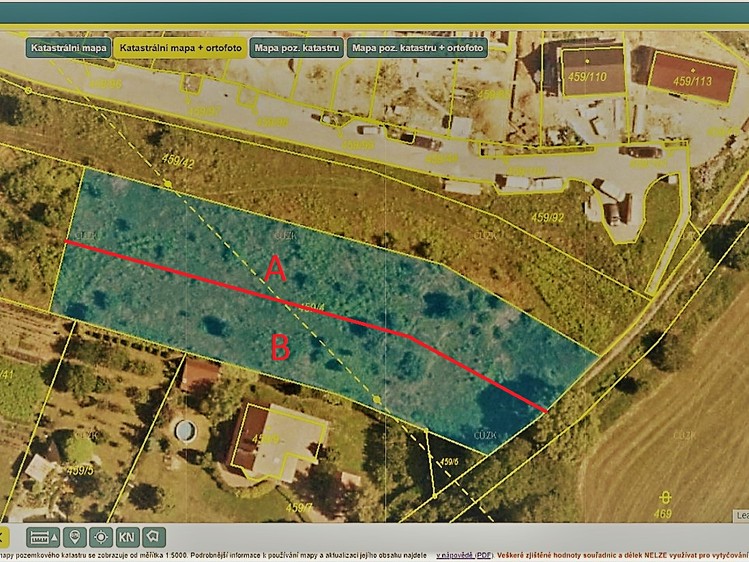
Task: Click the map location pin icon
Action: (75, 537)
